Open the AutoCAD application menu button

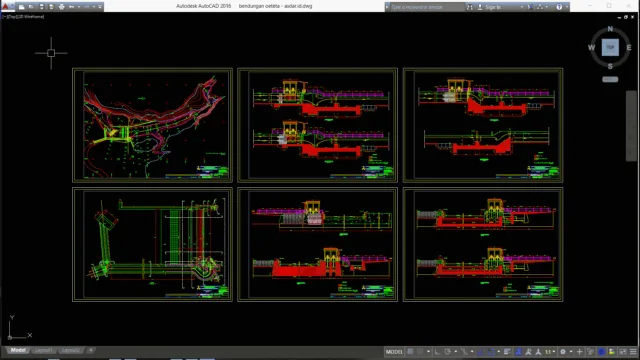point(7,7)
